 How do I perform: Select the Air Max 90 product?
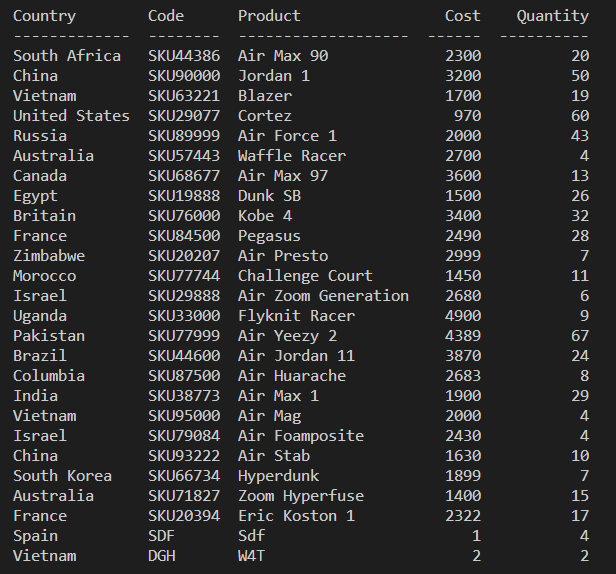coord(283,56)
